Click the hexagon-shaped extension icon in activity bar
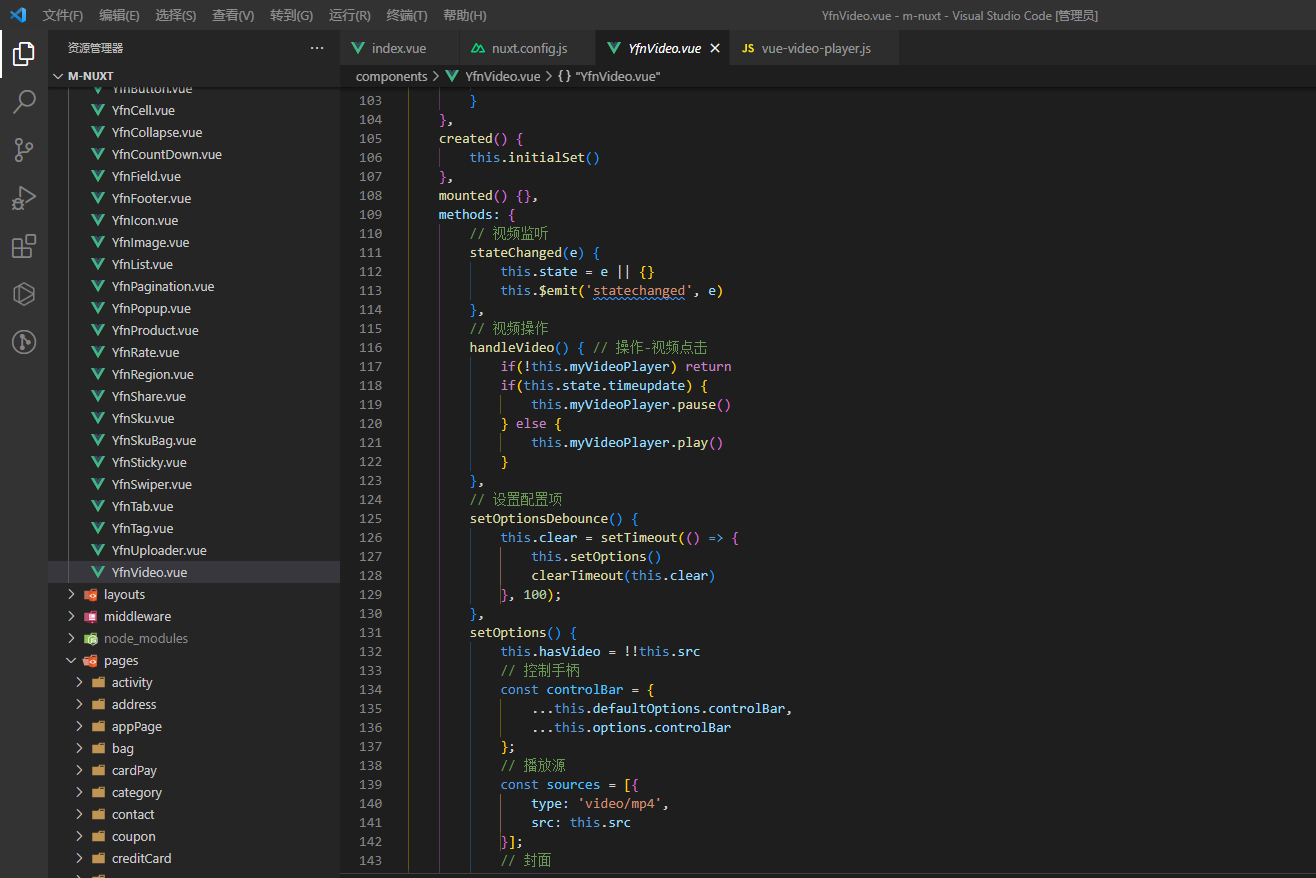This screenshot has height=878, width=1316. pos(24,294)
